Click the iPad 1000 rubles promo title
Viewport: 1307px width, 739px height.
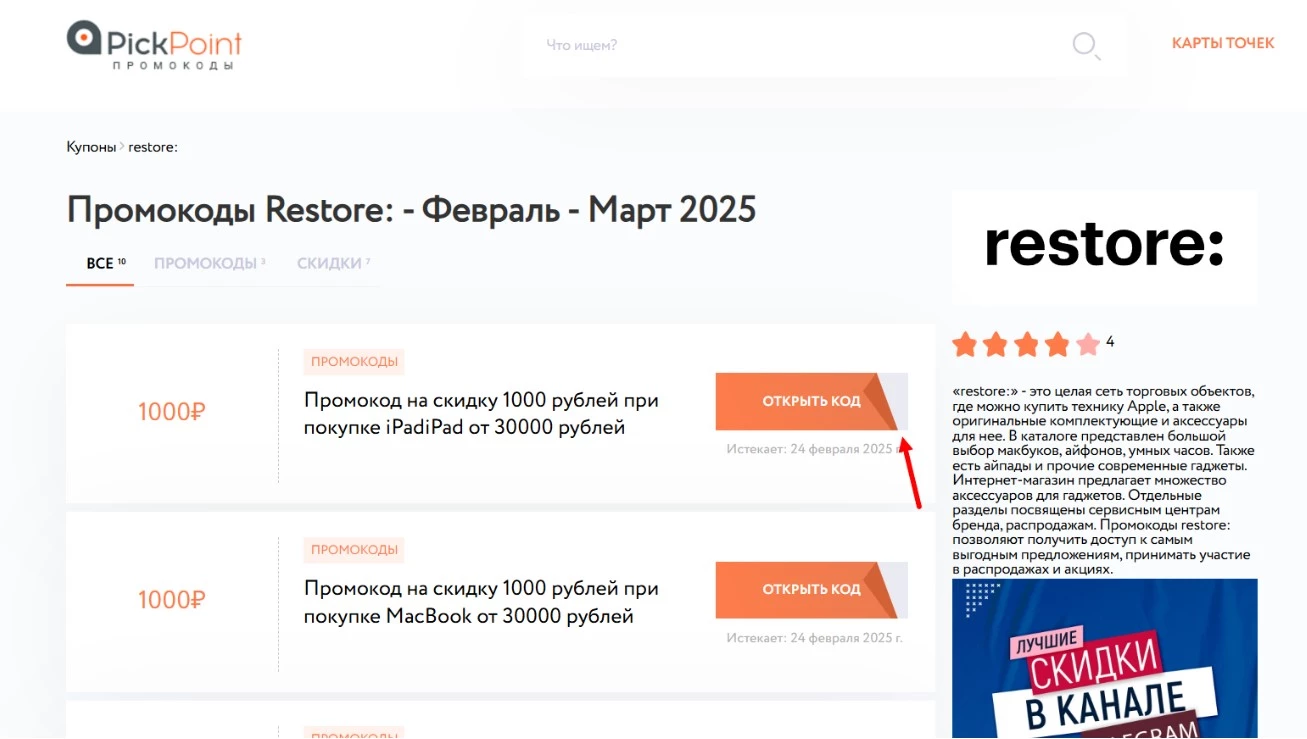[x=481, y=414]
